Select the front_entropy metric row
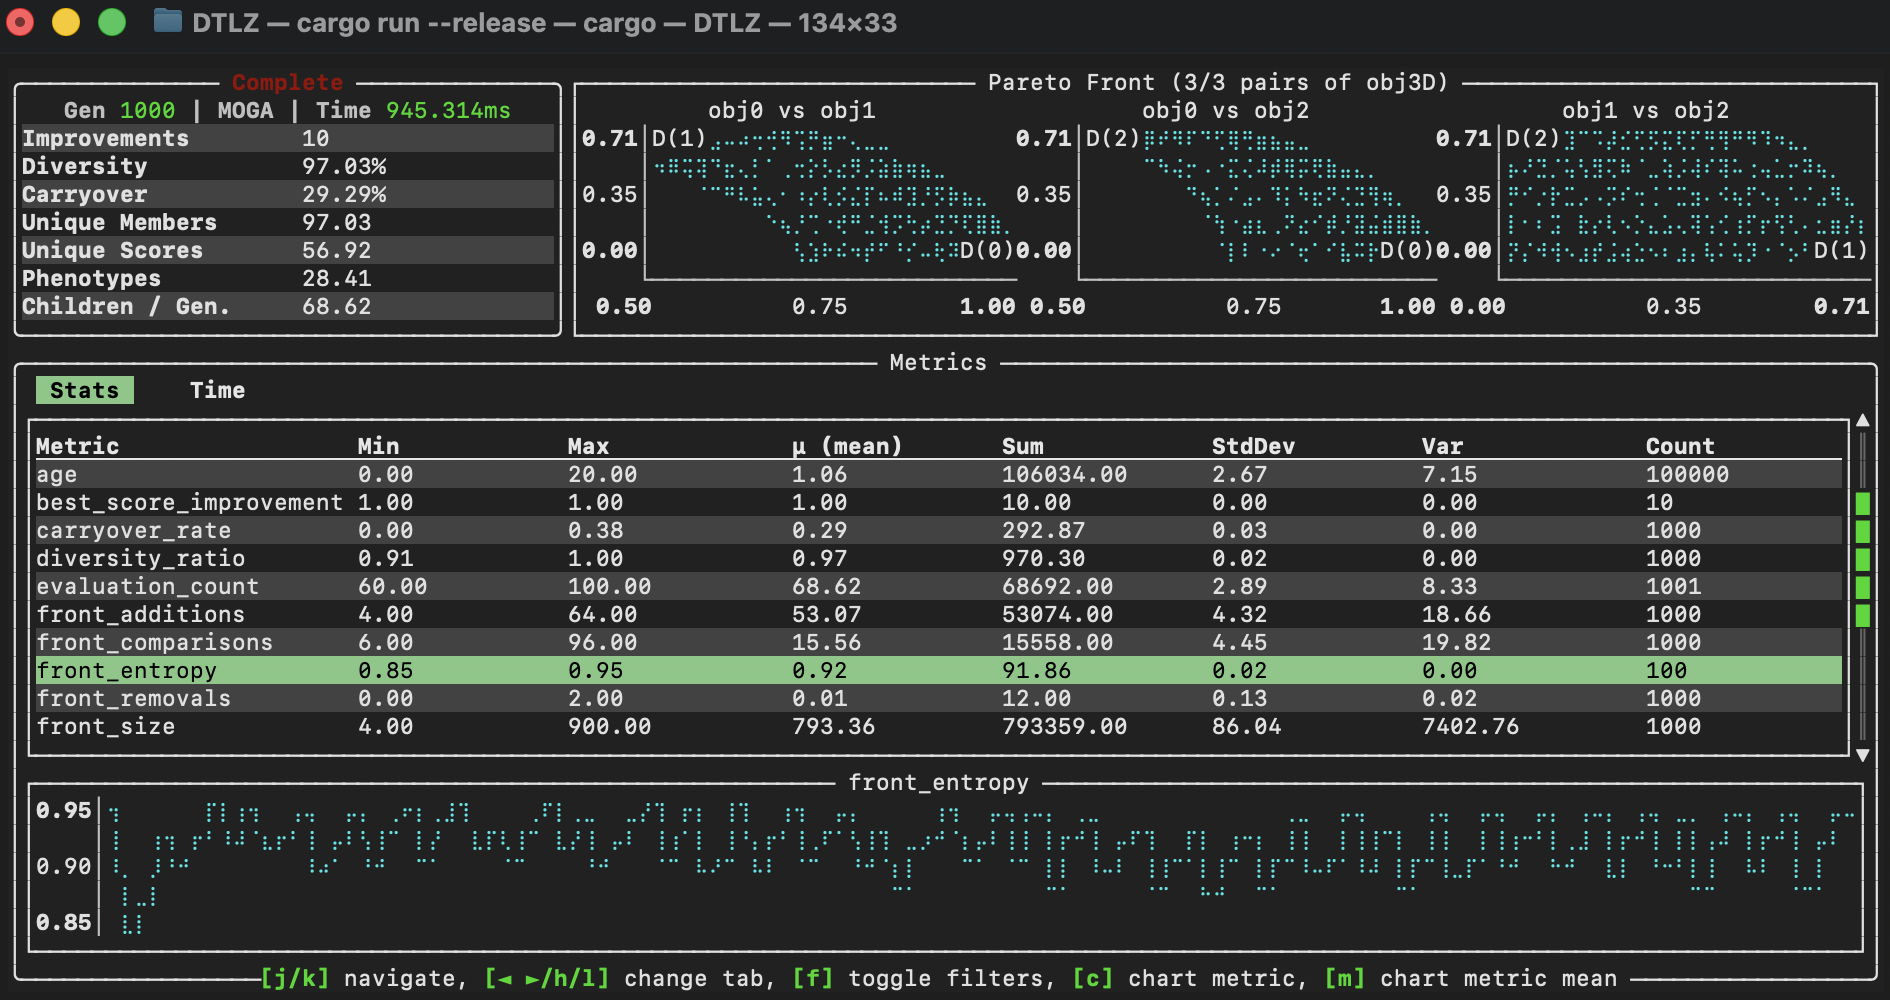The height and width of the screenshot is (1000, 1890). point(126,670)
